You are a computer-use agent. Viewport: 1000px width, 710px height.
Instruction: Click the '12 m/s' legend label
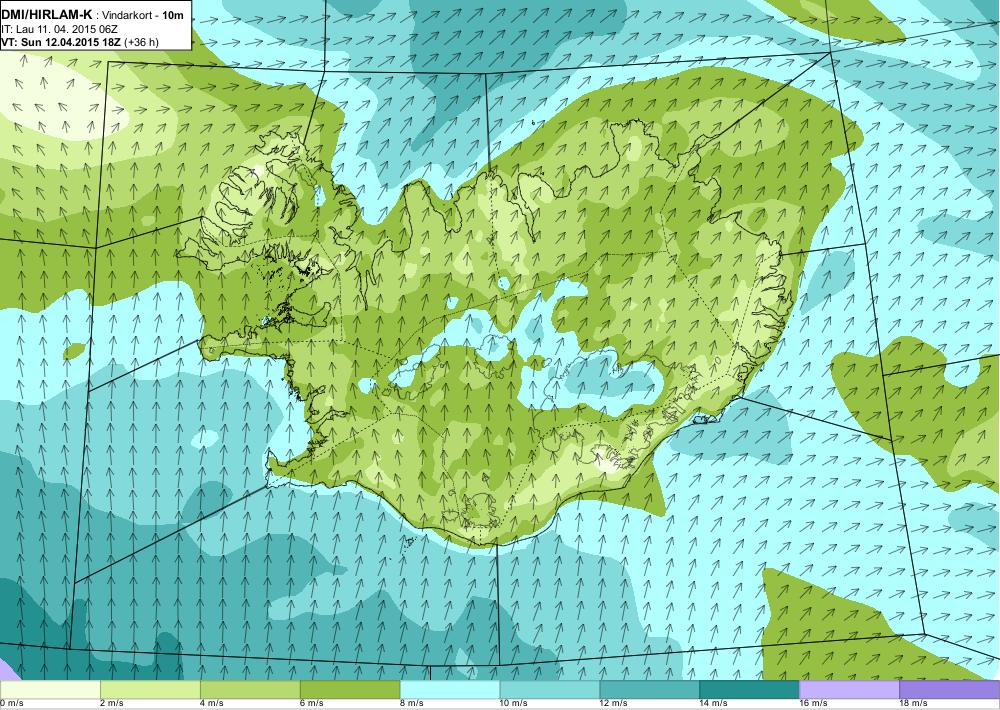[x=614, y=704]
